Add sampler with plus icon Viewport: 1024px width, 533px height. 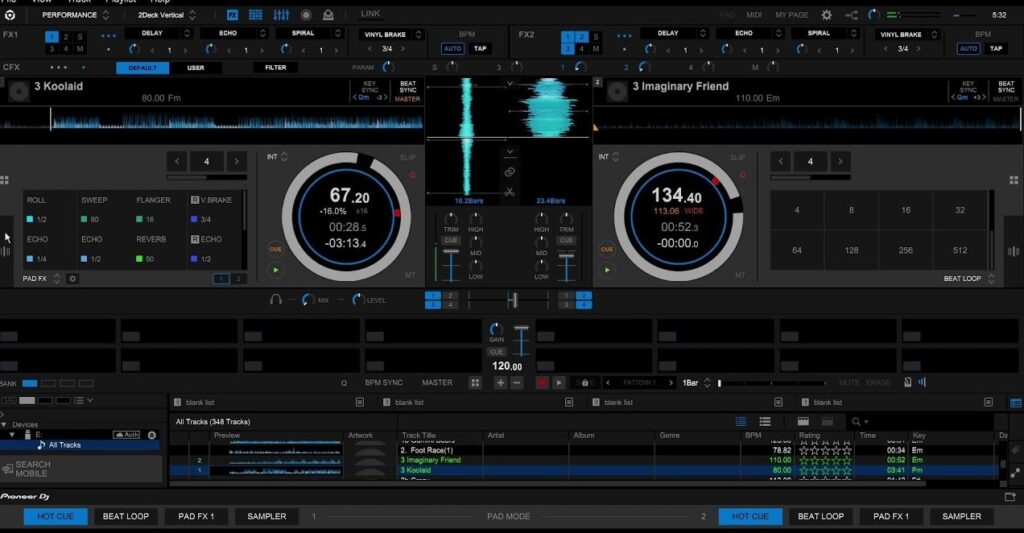point(500,383)
